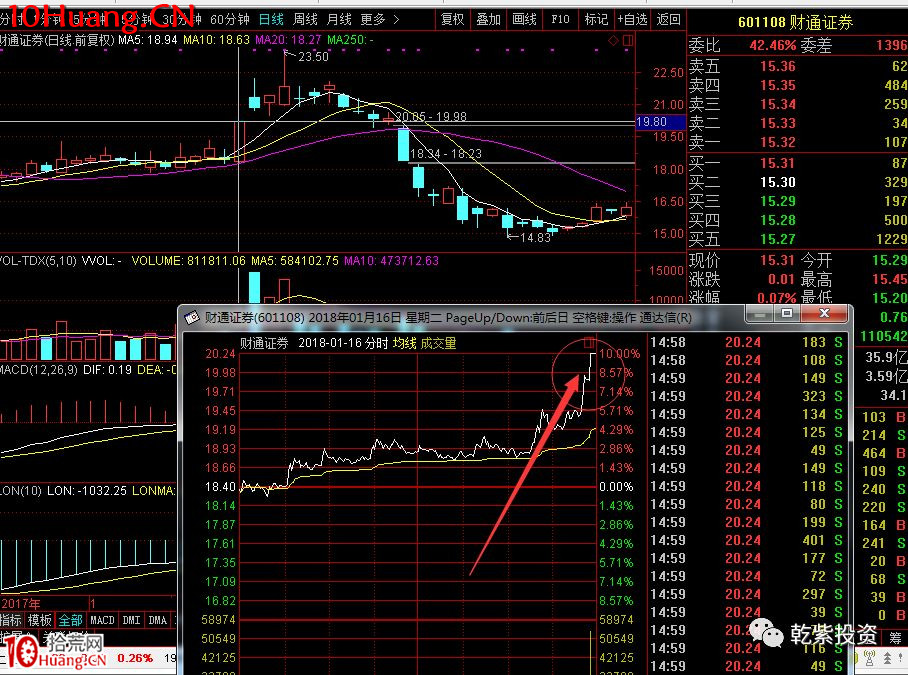The height and width of the screenshot is (675, 908).
Task: Close the intraday popup window
Action: click(824, 315)
